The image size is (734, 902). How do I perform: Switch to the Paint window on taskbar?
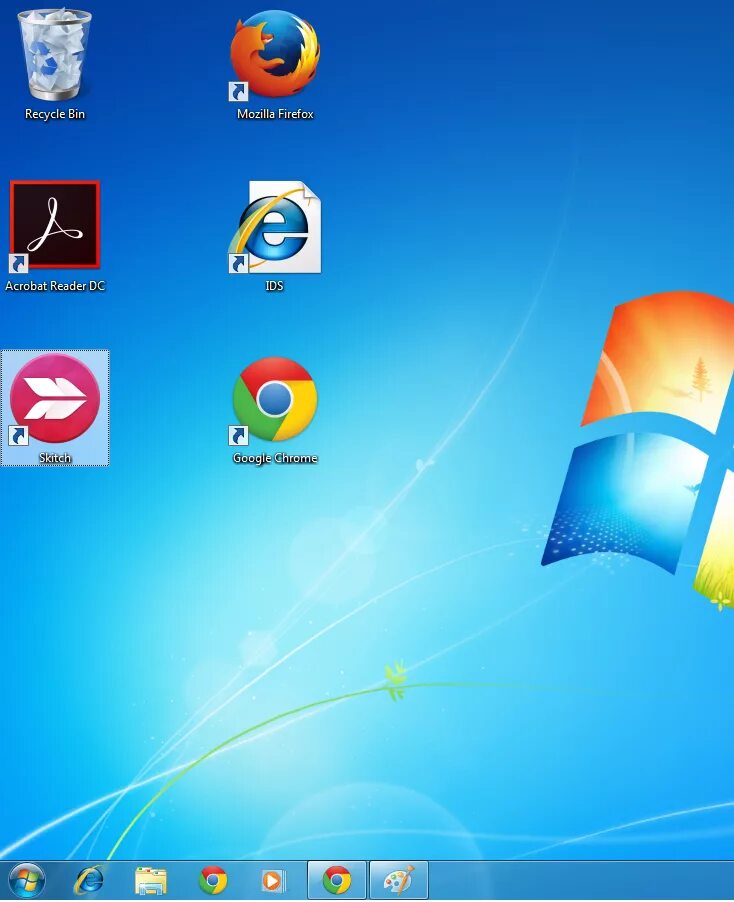point(399,881)
